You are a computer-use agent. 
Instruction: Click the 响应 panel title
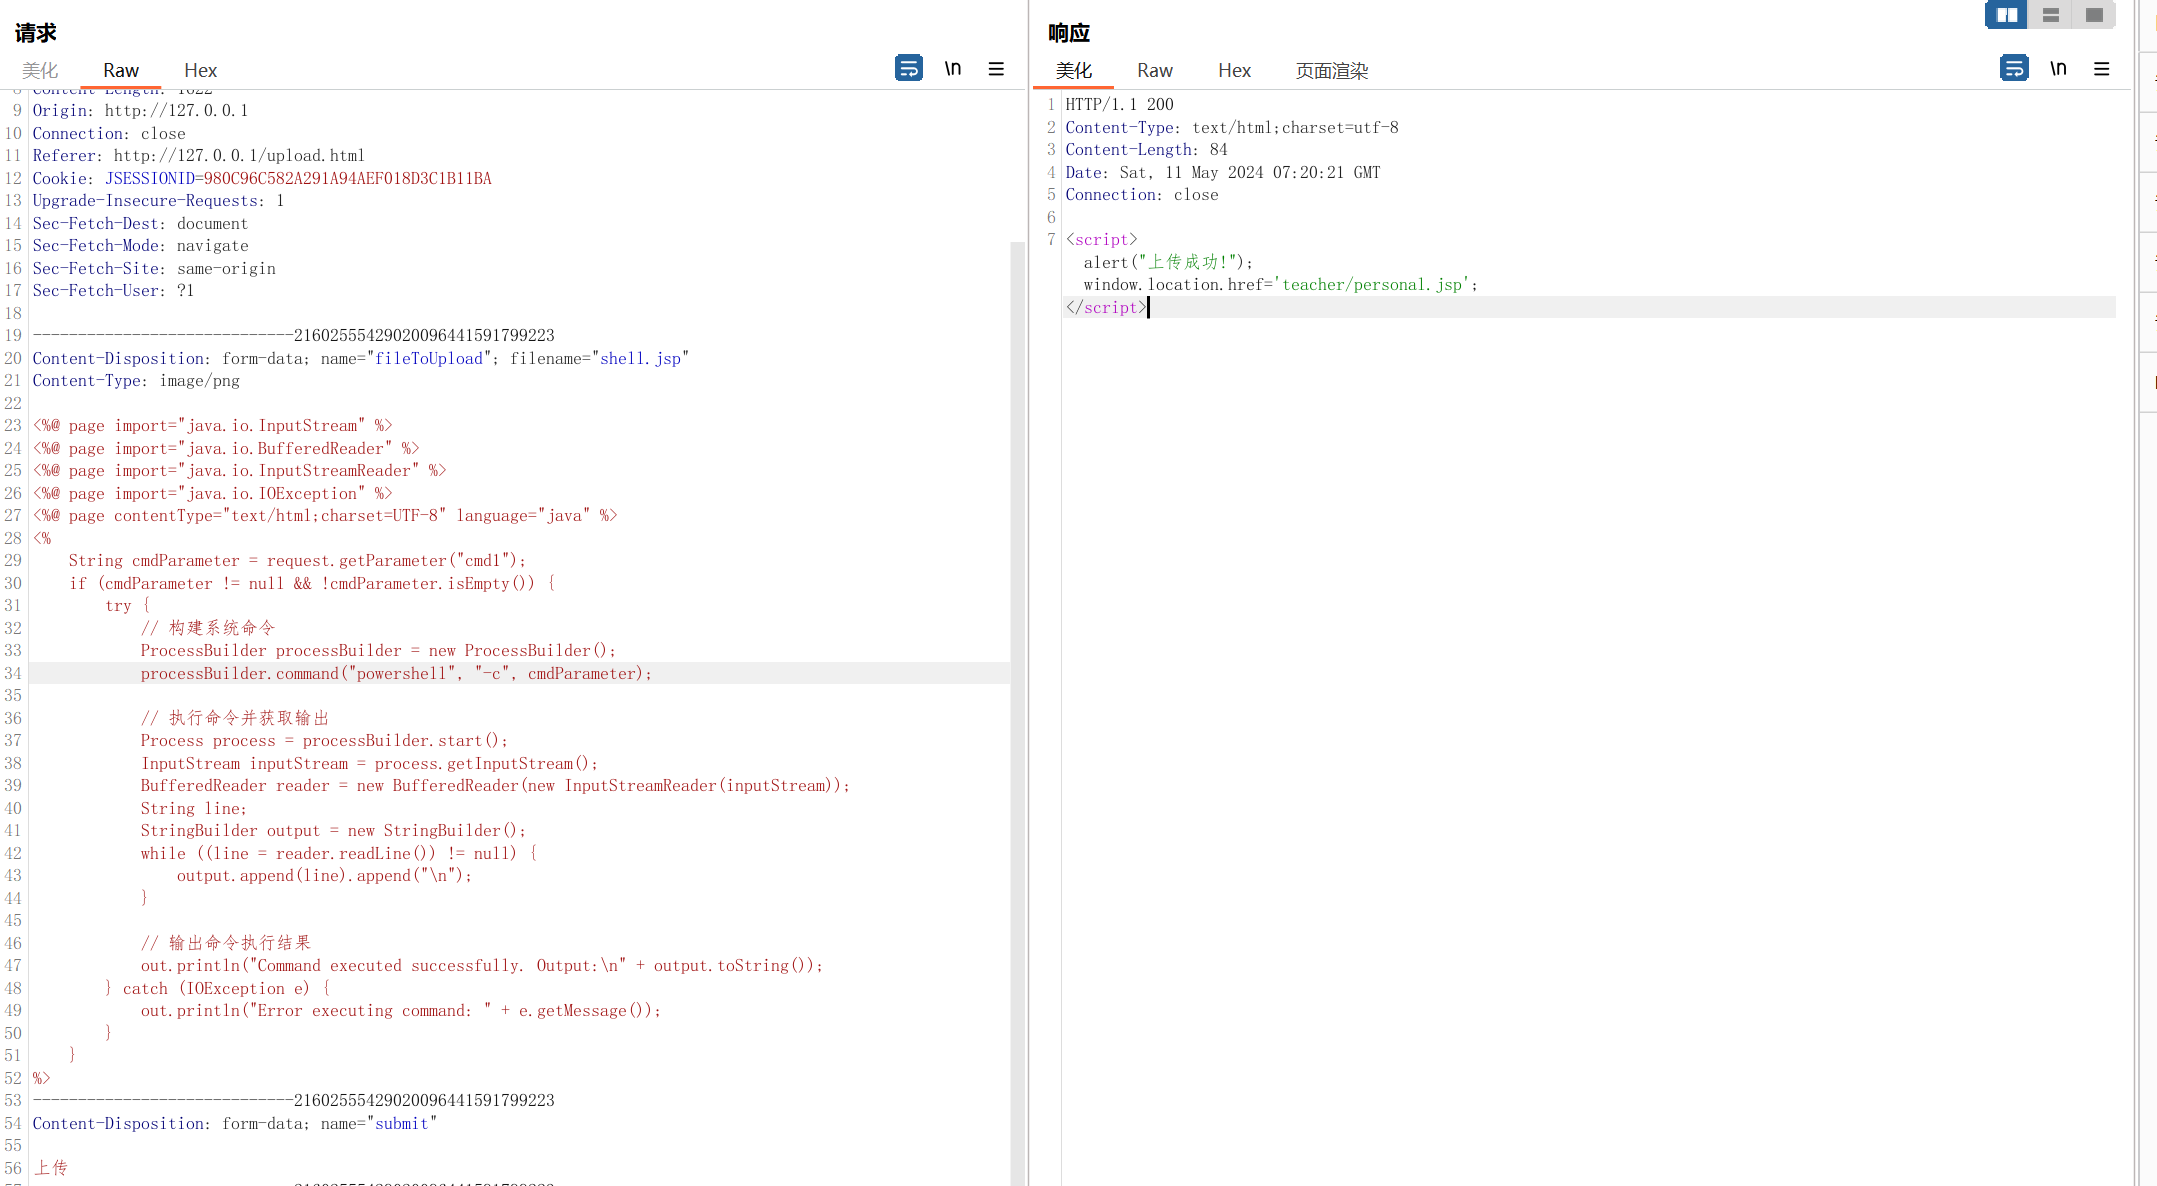click(x=1069, y=32)
